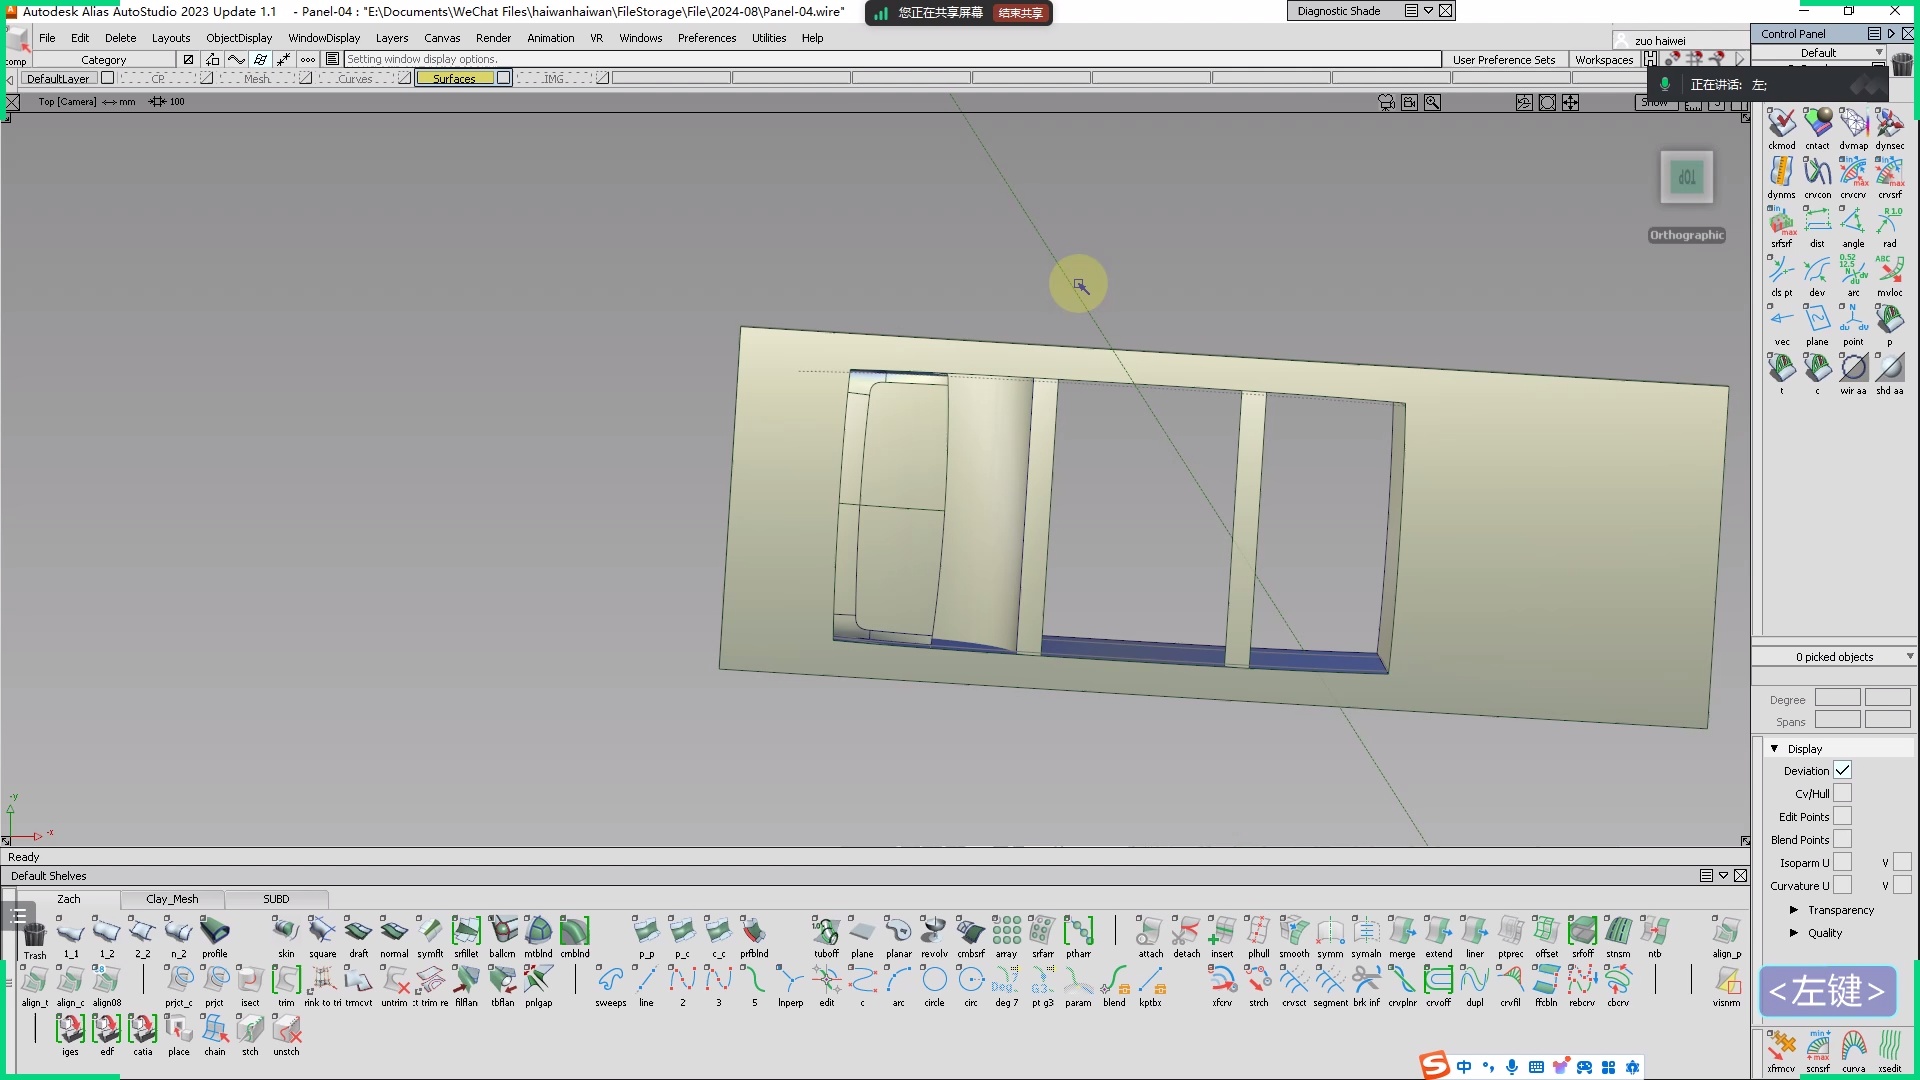Enable the Edit Points checkbox
Image resolution: width=1920 pixels, height=1080 pixels.
pyautogui.click(x=1842, y=816)
